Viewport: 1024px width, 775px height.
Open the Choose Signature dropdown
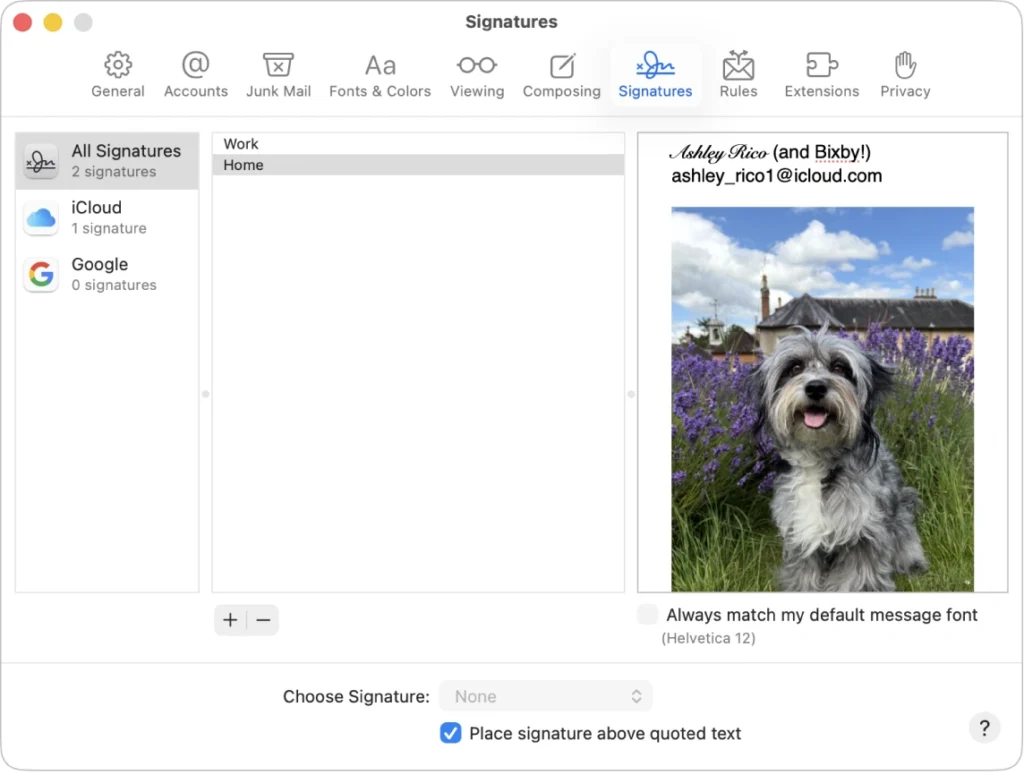pos(546,696)
